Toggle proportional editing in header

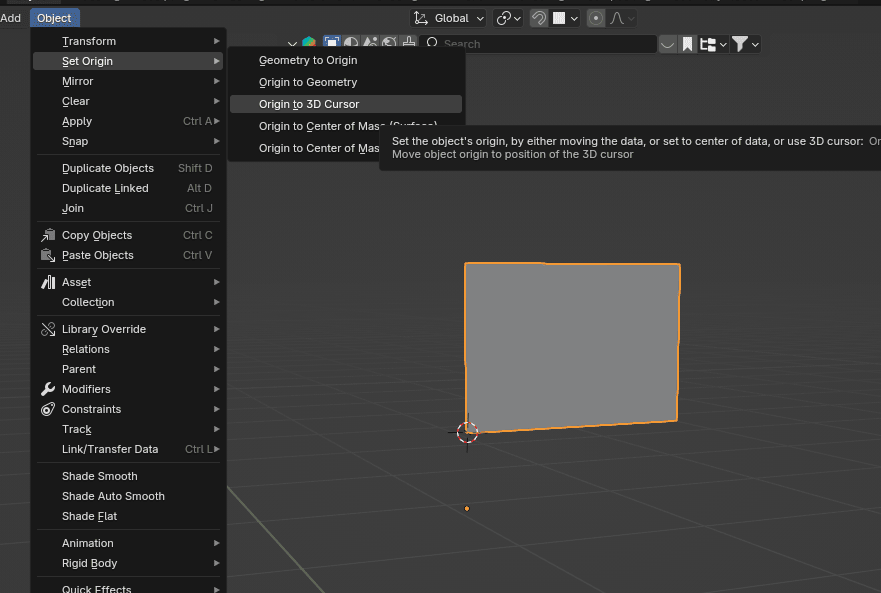coord(596,18)
